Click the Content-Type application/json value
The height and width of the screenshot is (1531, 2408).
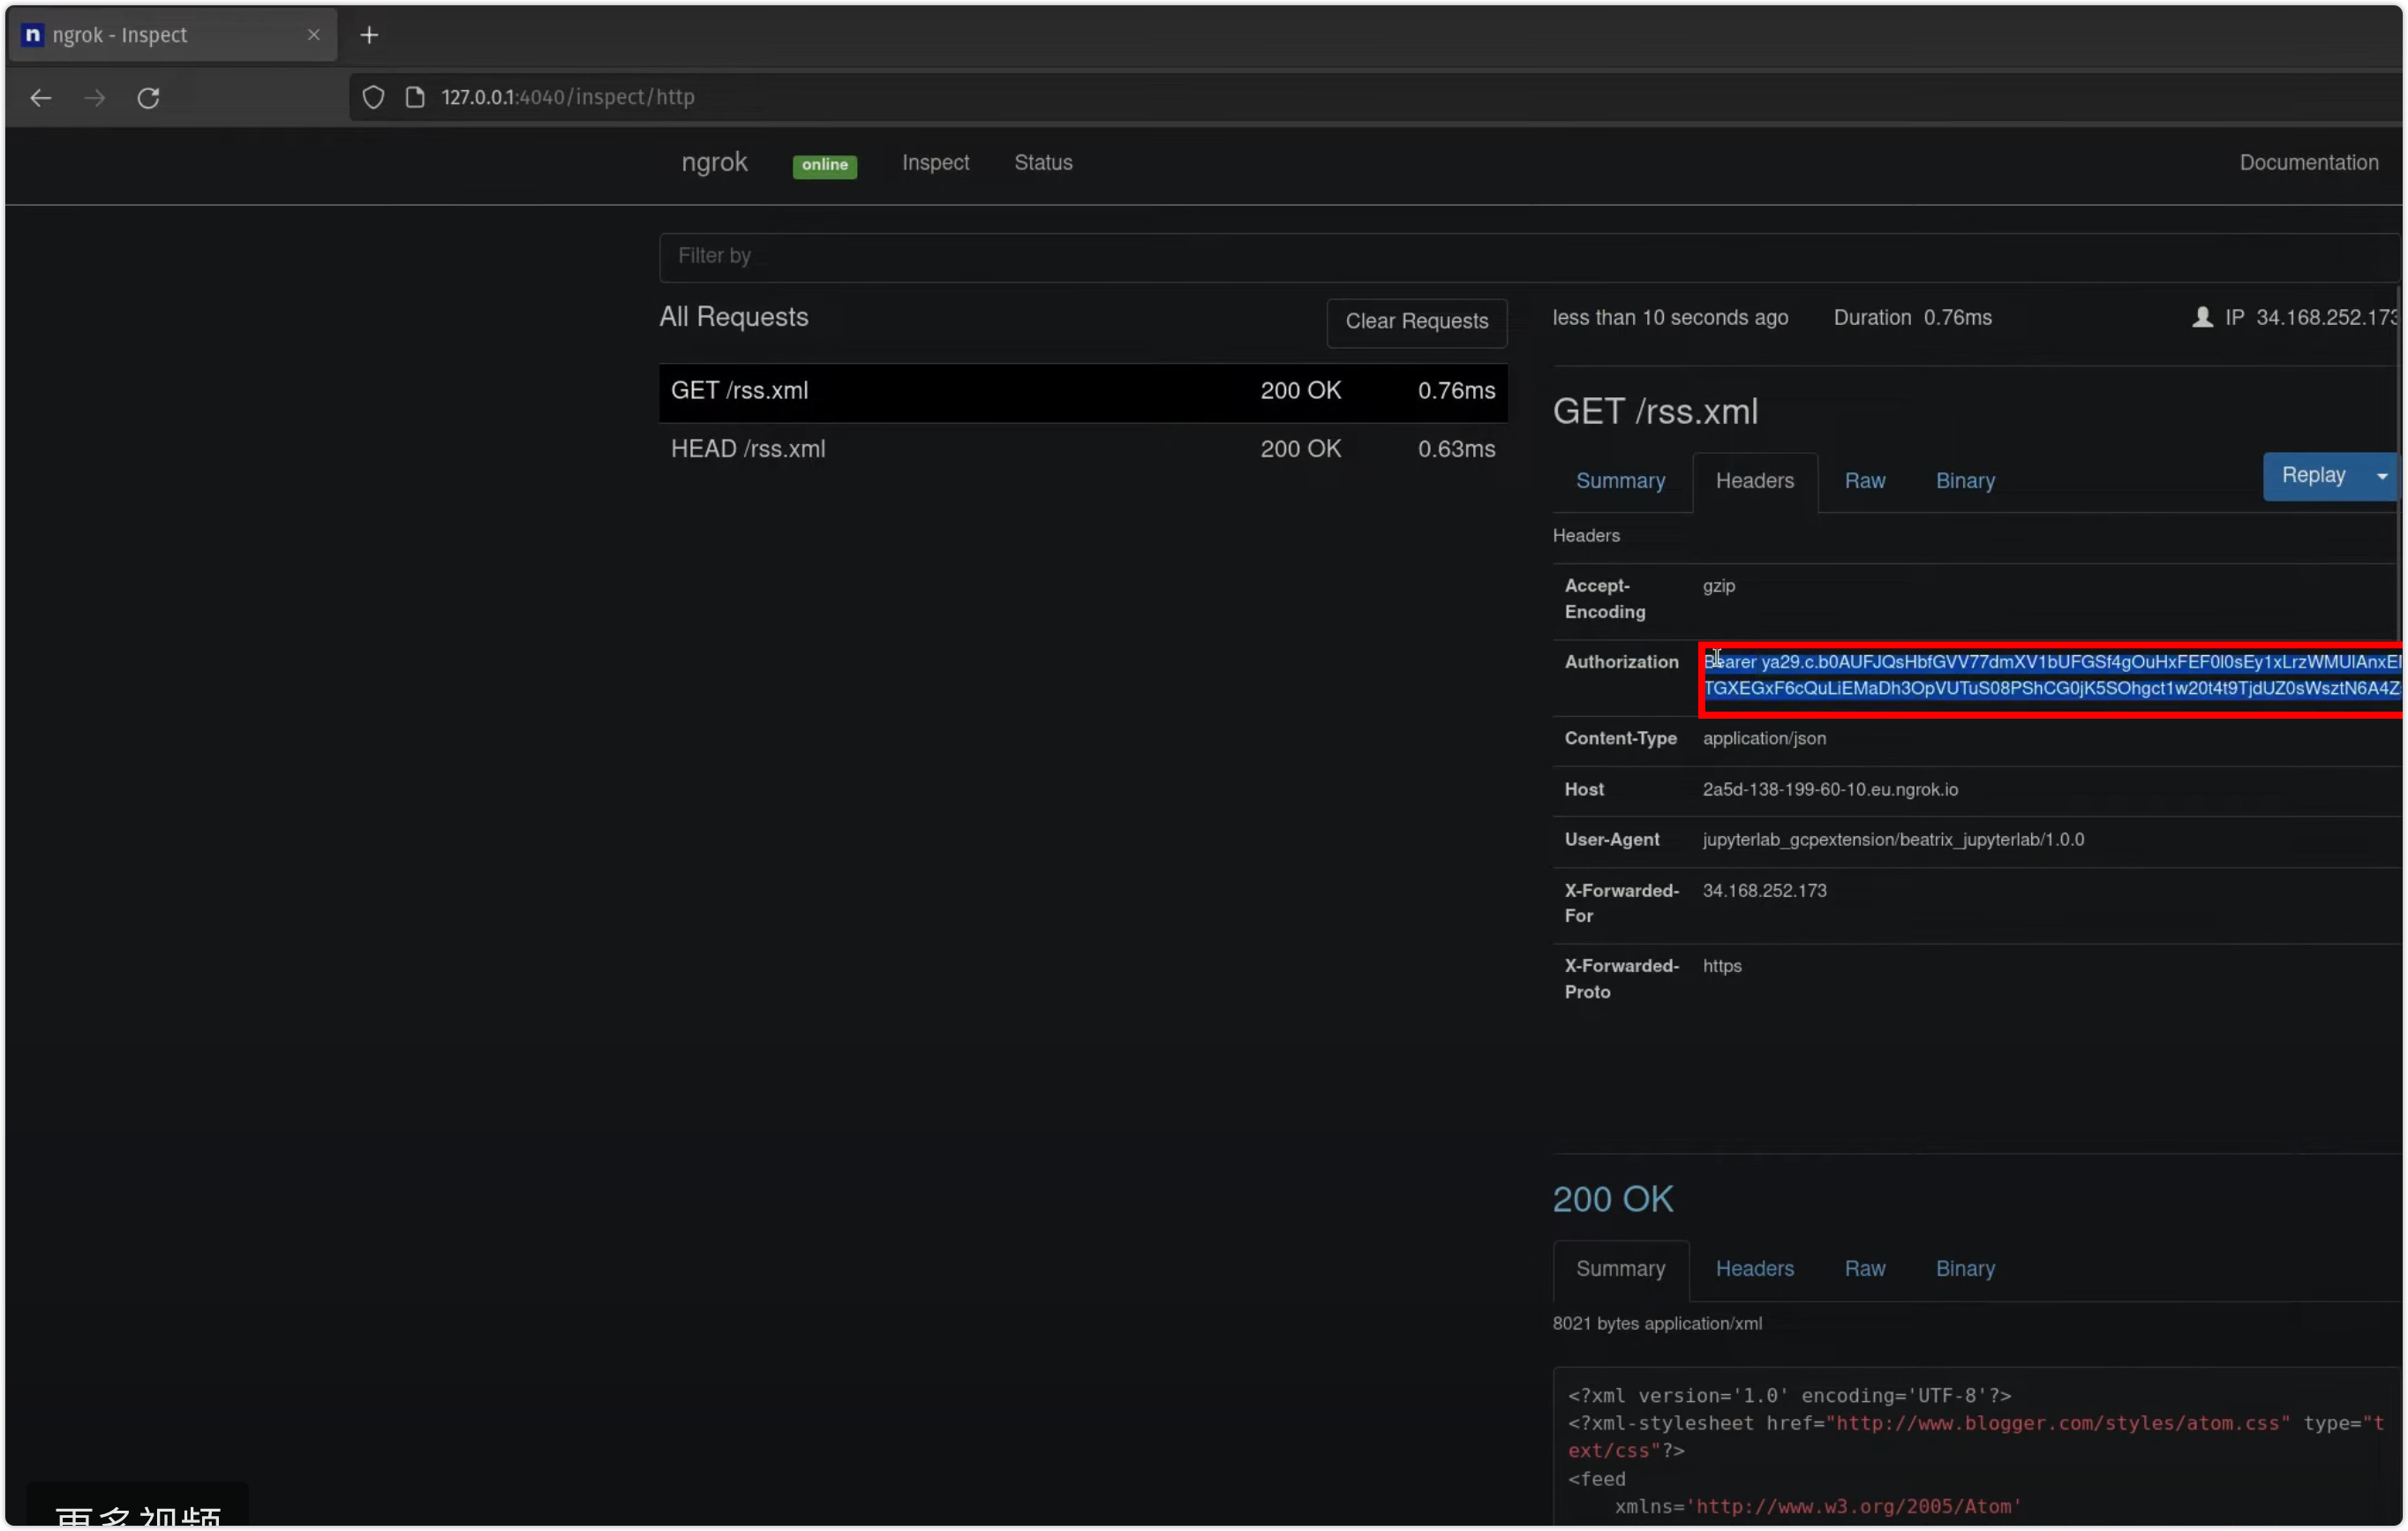click(x=1764, y=739)
